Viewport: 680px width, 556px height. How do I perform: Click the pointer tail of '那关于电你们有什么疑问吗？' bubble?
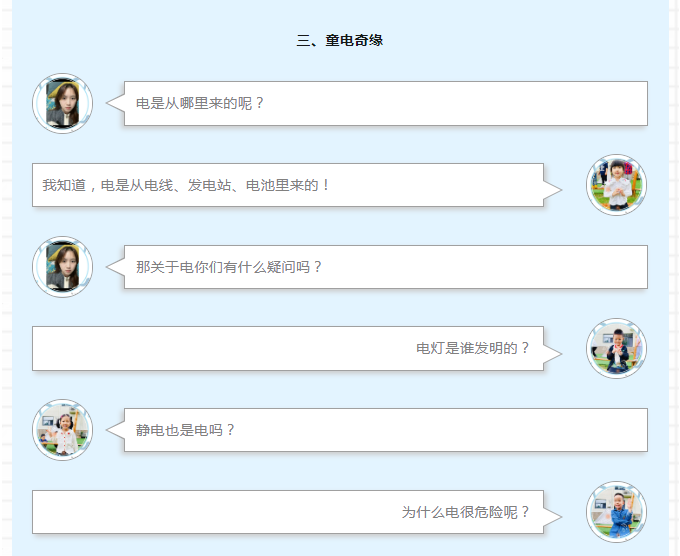116,267
